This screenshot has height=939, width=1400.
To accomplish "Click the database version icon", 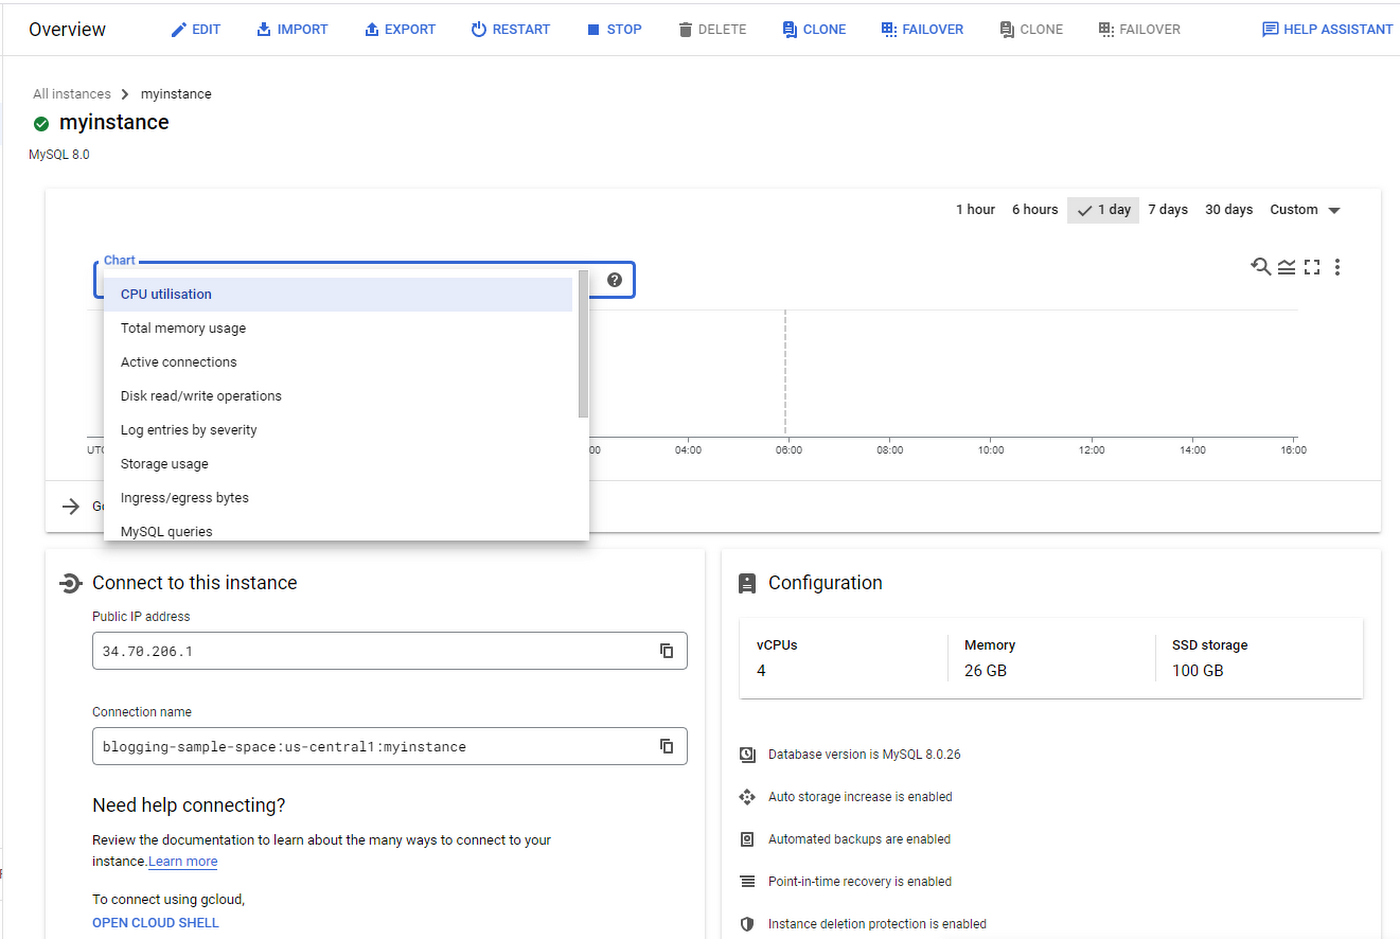I will [747, 754].
